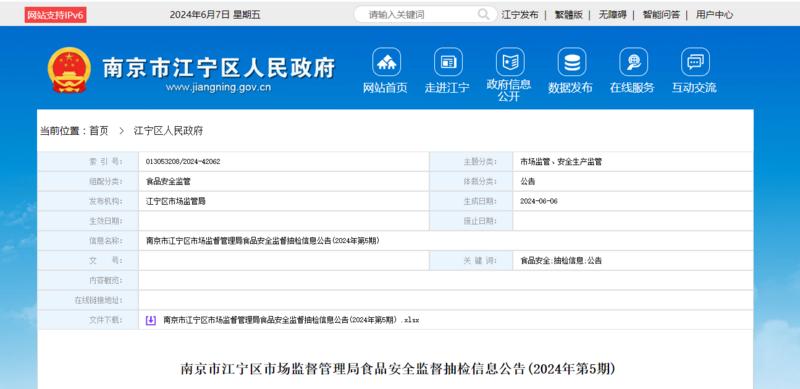Click the www.jiangning.gov.cn URL text

(x=218, y=87)
